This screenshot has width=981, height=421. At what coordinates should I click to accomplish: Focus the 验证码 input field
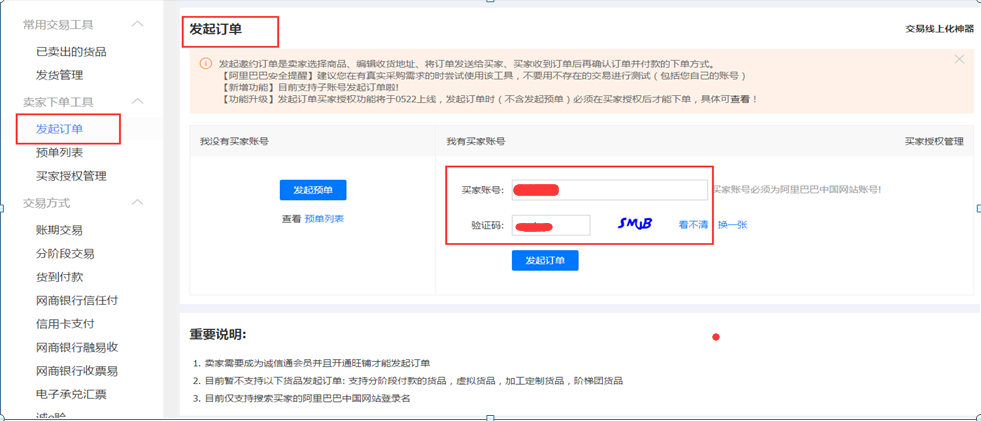[x=551, y=225]
